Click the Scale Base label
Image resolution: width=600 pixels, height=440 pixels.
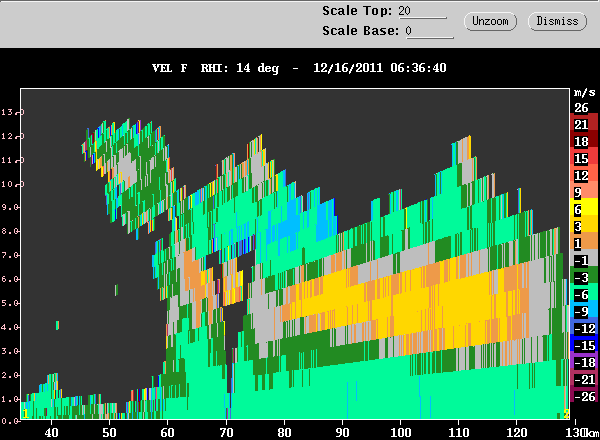[x=360, y=31]
